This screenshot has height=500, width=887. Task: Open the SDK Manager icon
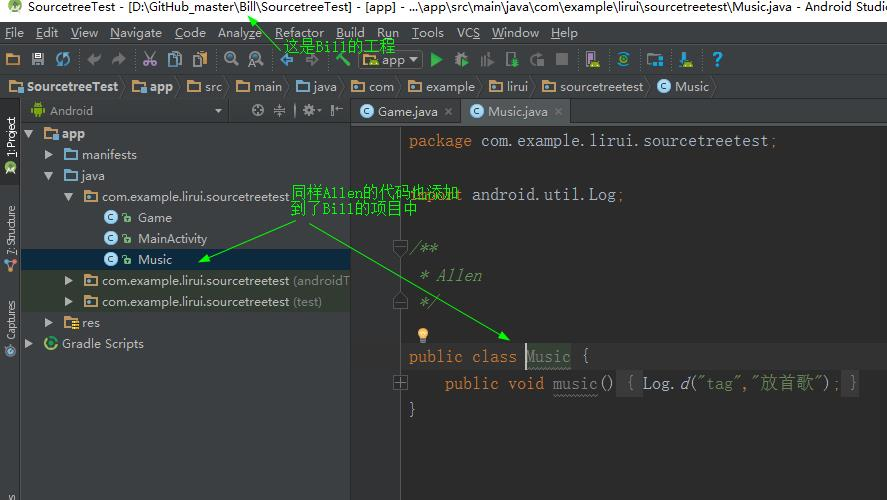point(686,59)
